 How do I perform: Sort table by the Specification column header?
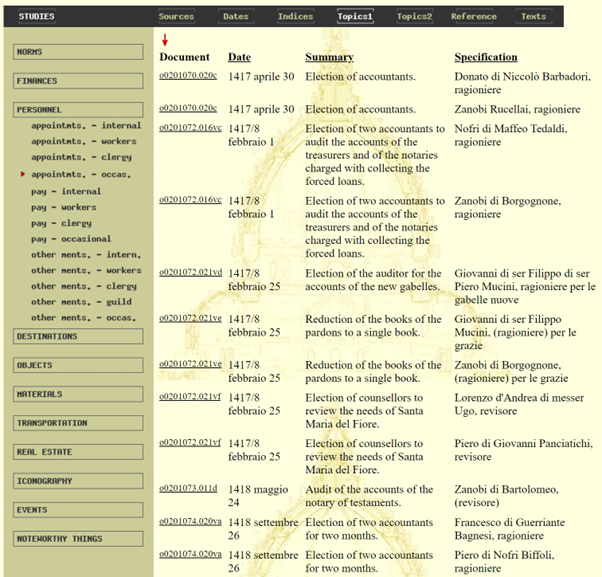[486, 57]
